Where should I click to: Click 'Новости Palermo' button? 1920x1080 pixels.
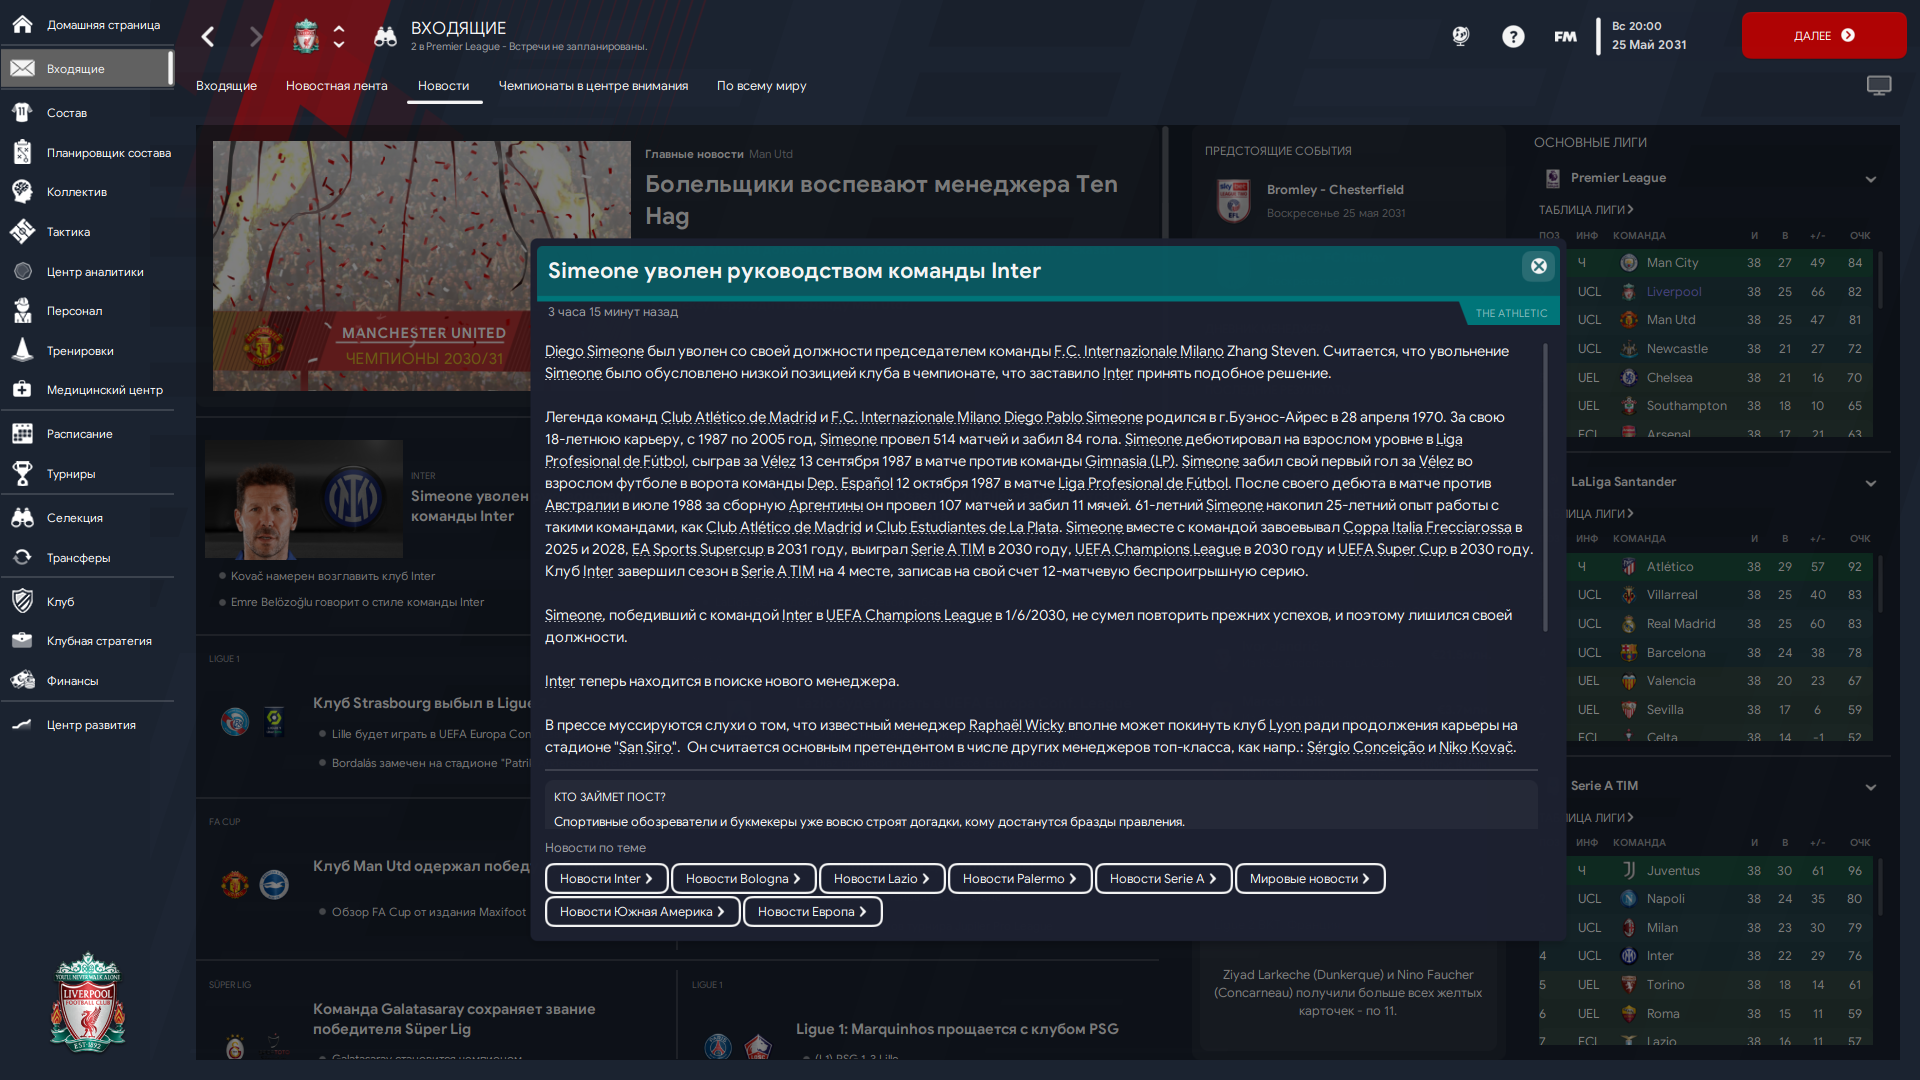coord(1019,878)
